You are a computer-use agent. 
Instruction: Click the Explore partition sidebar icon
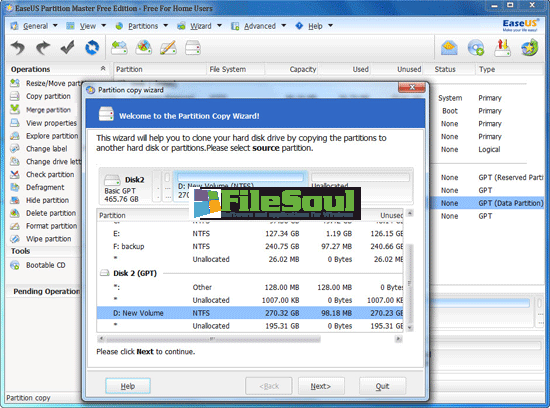pos(15,136)
